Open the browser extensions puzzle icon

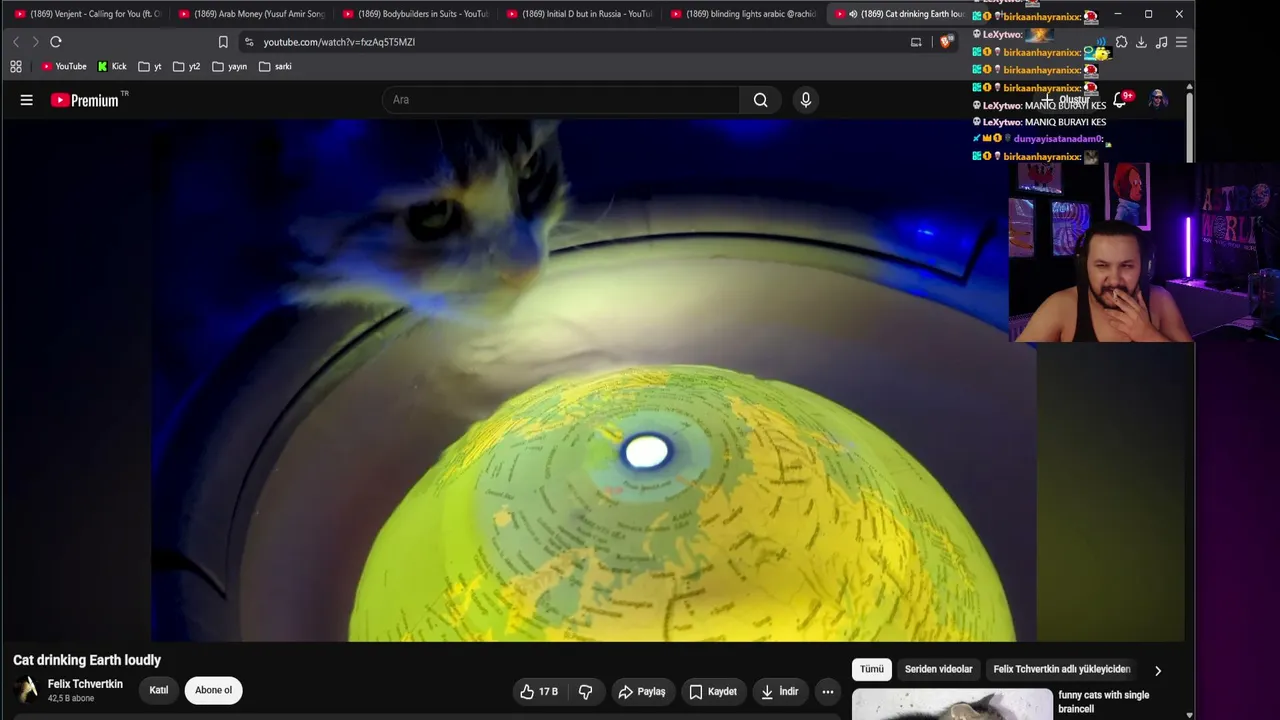[x=1122, y=42]
